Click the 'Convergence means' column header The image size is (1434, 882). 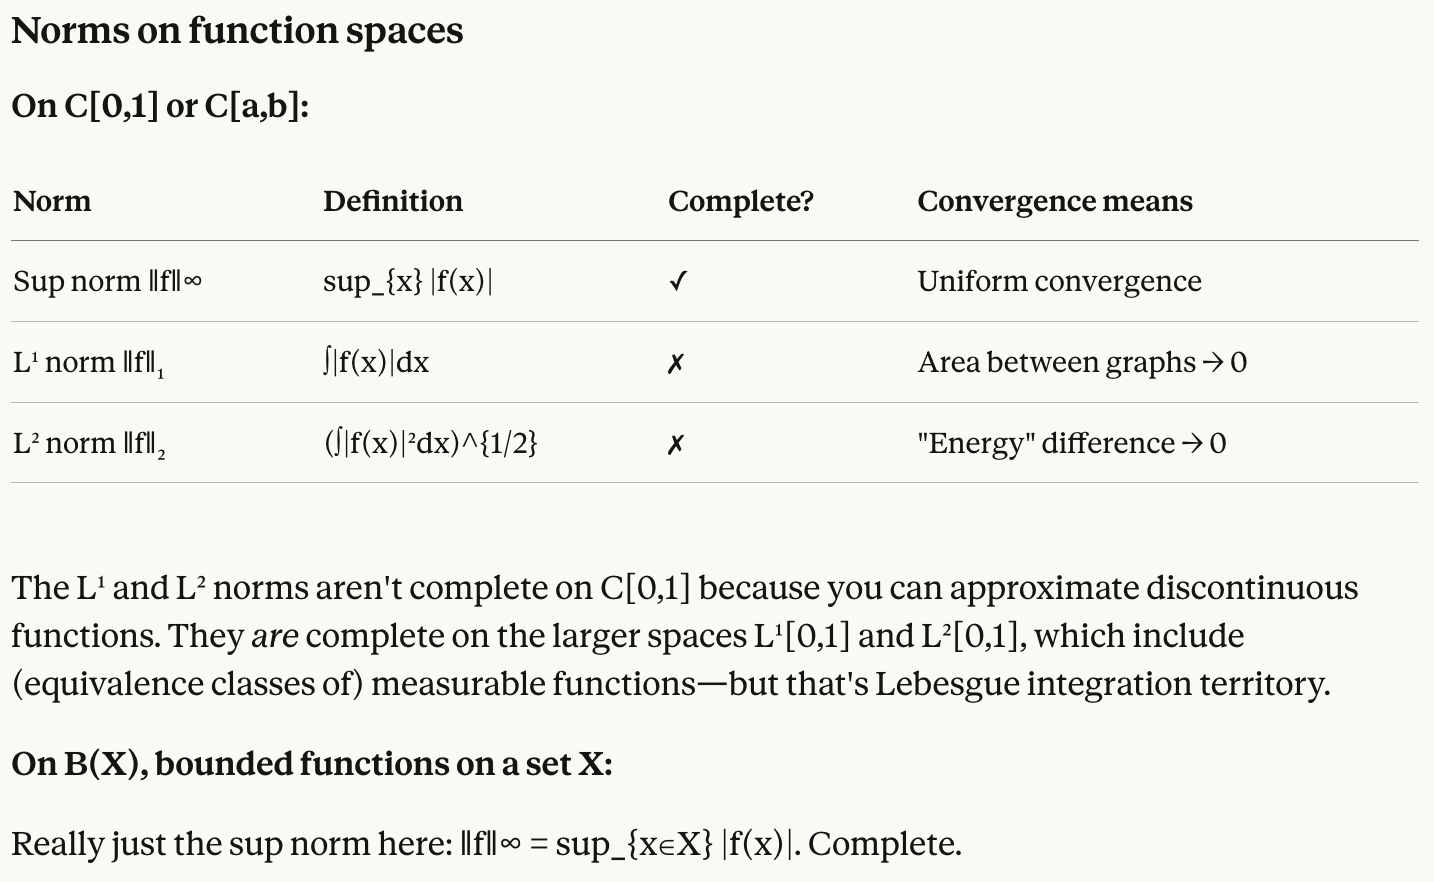[x=1055, y=201]
